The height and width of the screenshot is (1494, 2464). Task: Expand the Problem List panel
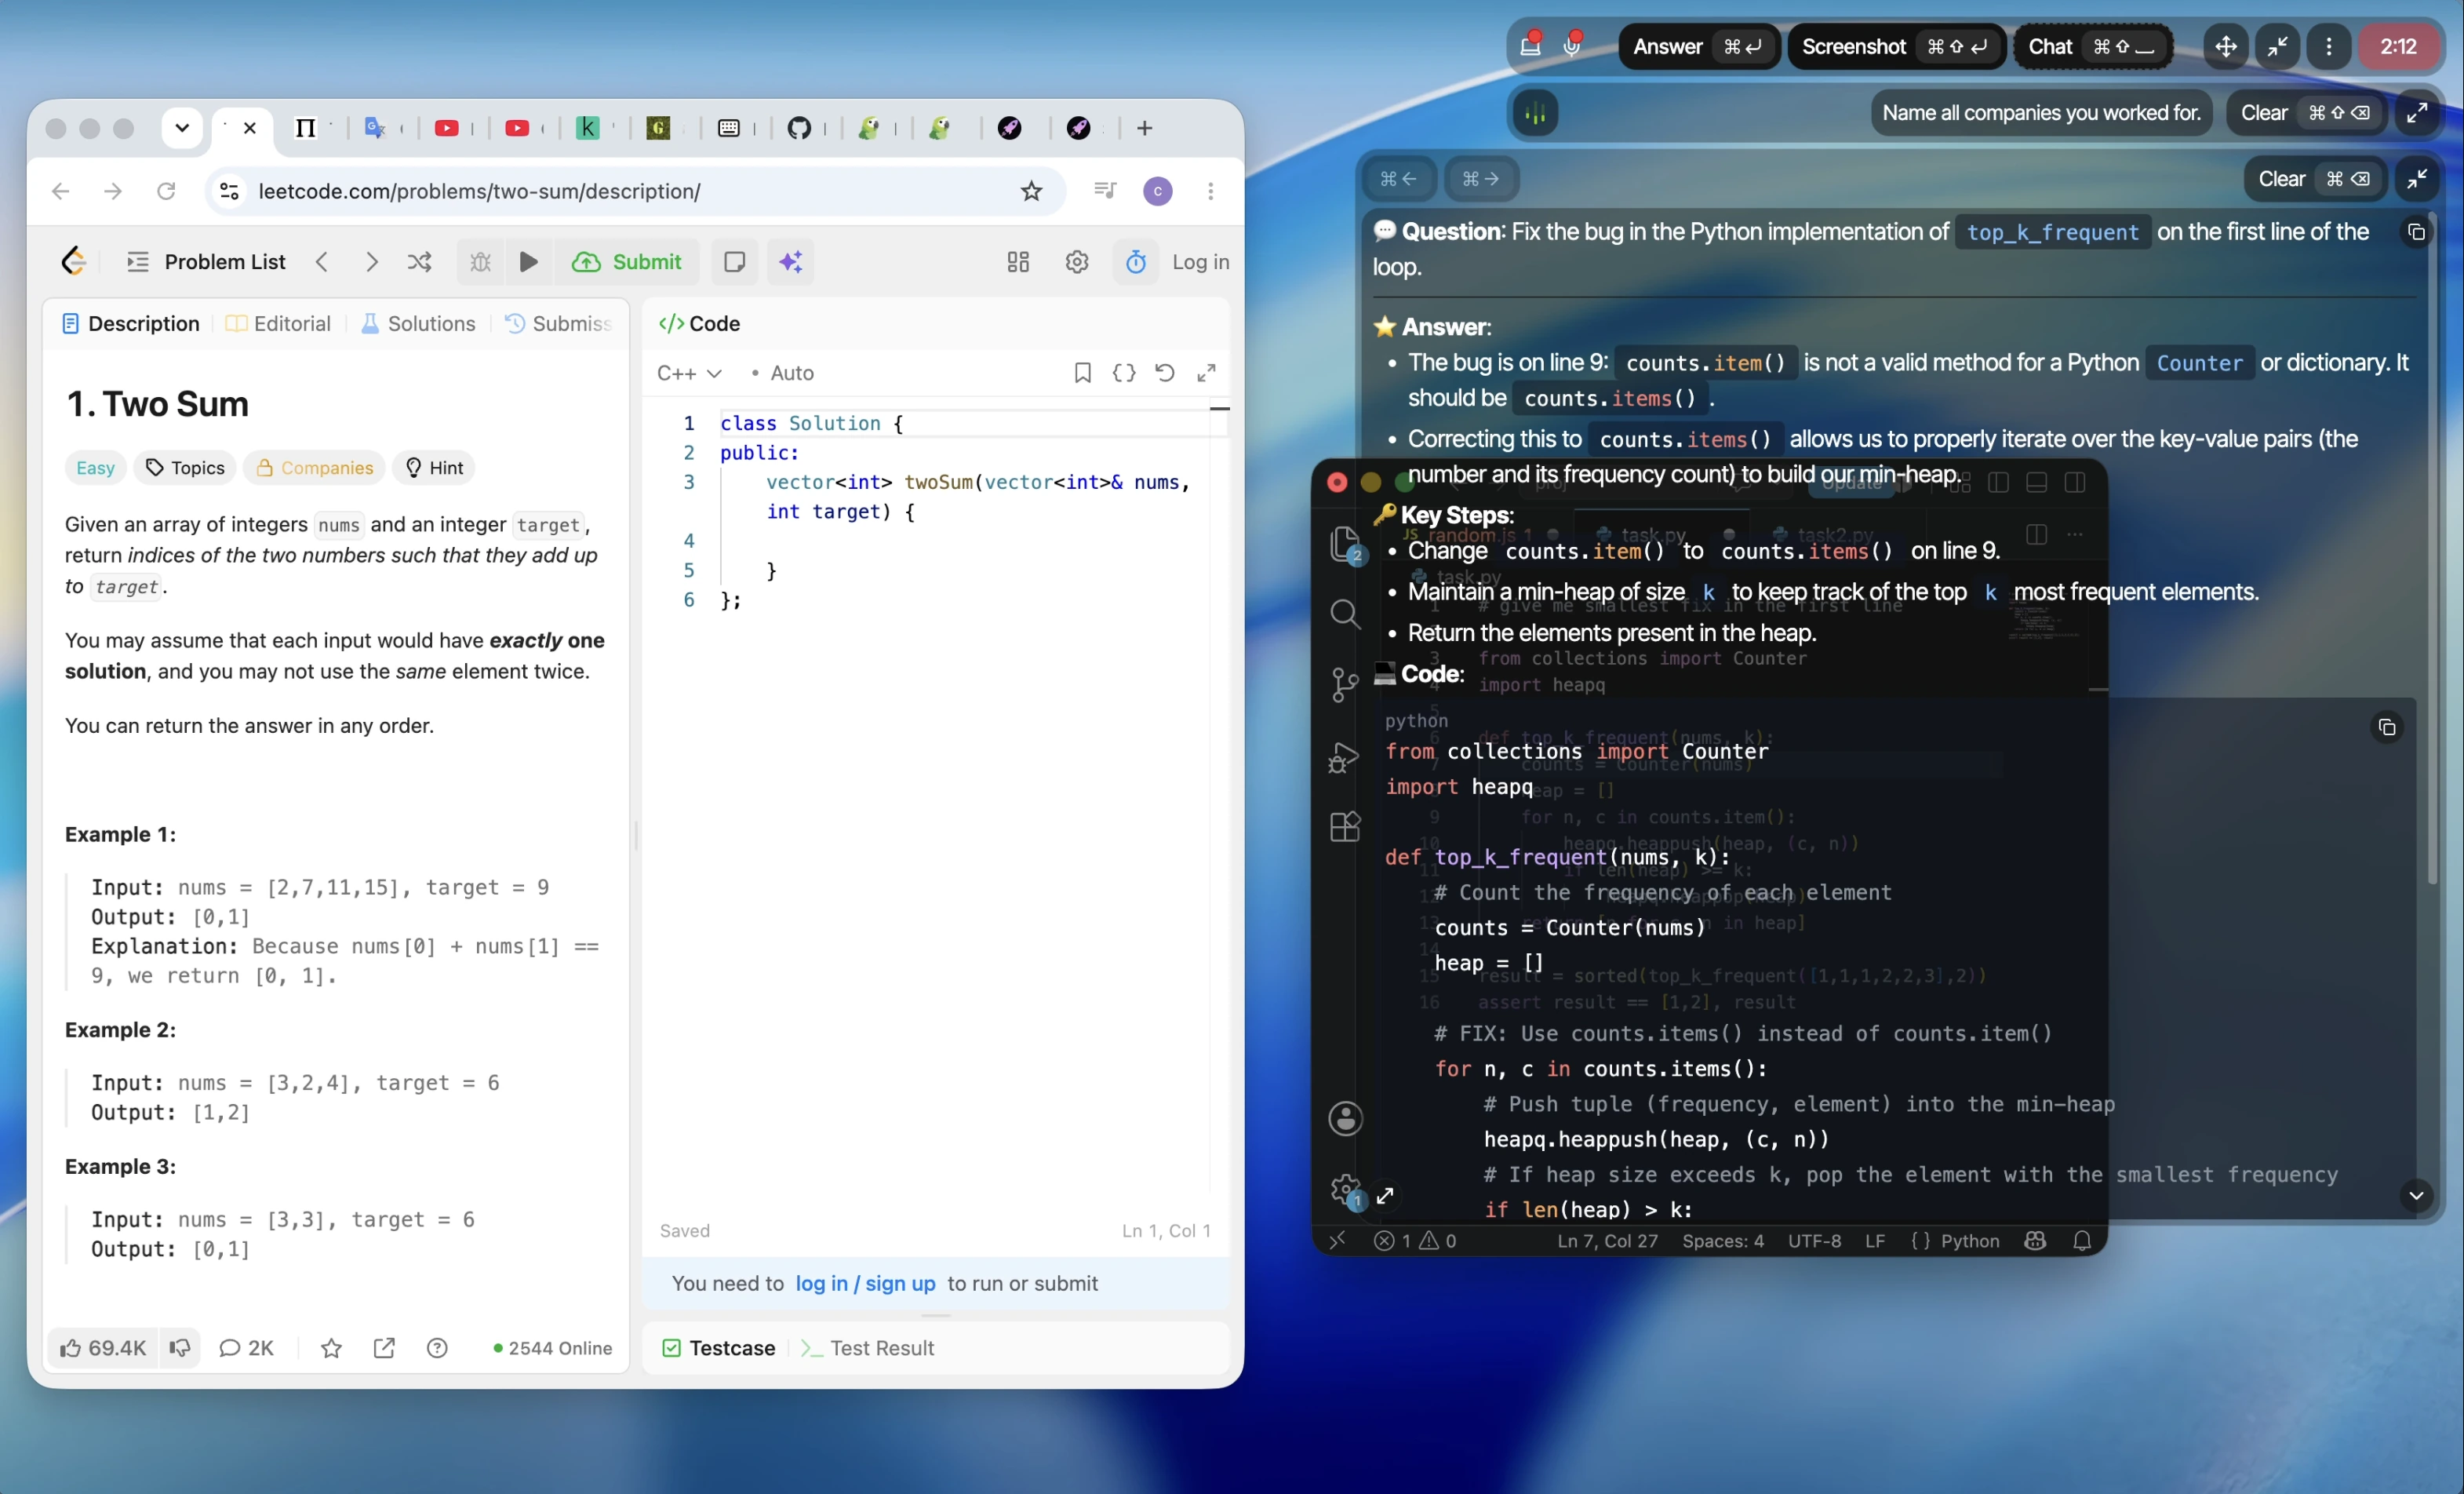pos(206,262)
